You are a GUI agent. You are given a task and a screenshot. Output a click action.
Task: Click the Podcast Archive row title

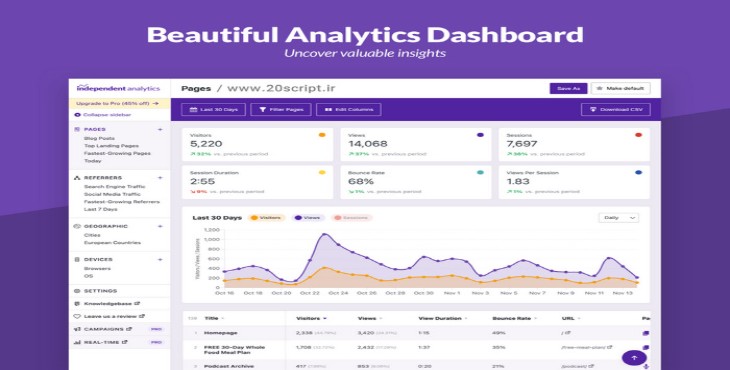[229, 367]
